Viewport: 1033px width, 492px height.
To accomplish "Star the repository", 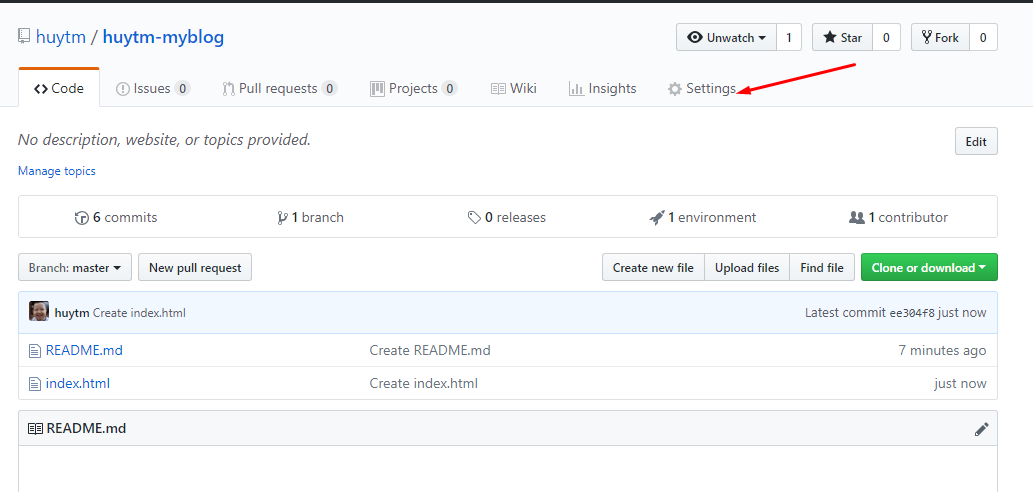I will (843, 38).
